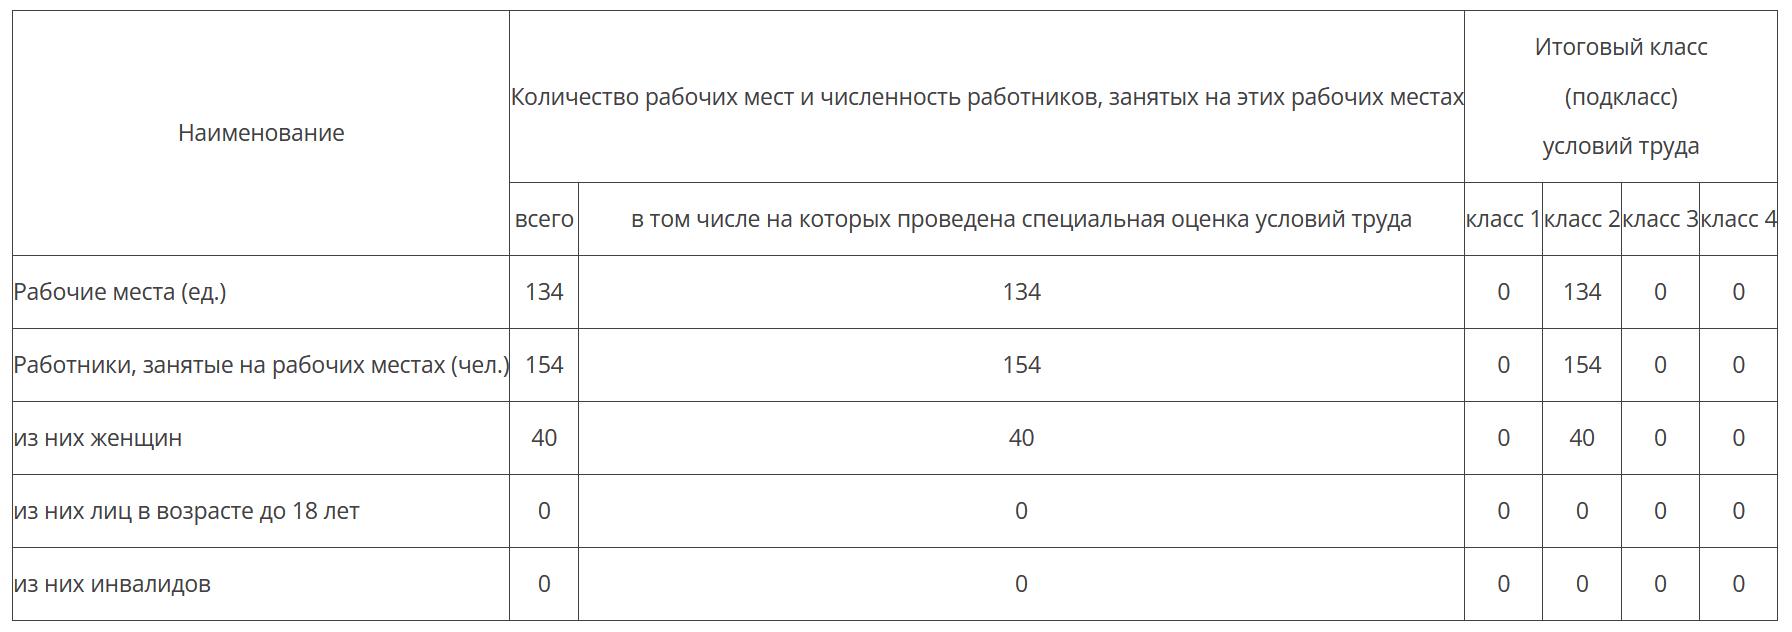1792x632 pixels.
Task: Select the "всего" subheader cell
Action: coord(544,219)
